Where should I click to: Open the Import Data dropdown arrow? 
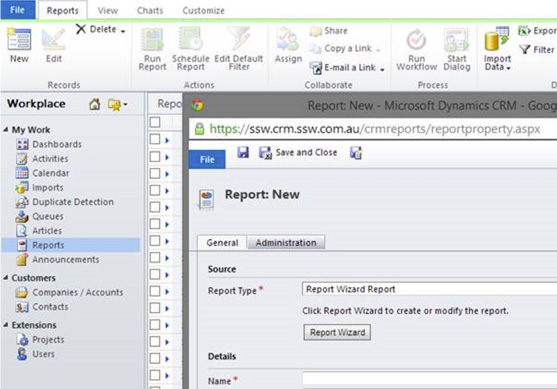tap(508, 68)
